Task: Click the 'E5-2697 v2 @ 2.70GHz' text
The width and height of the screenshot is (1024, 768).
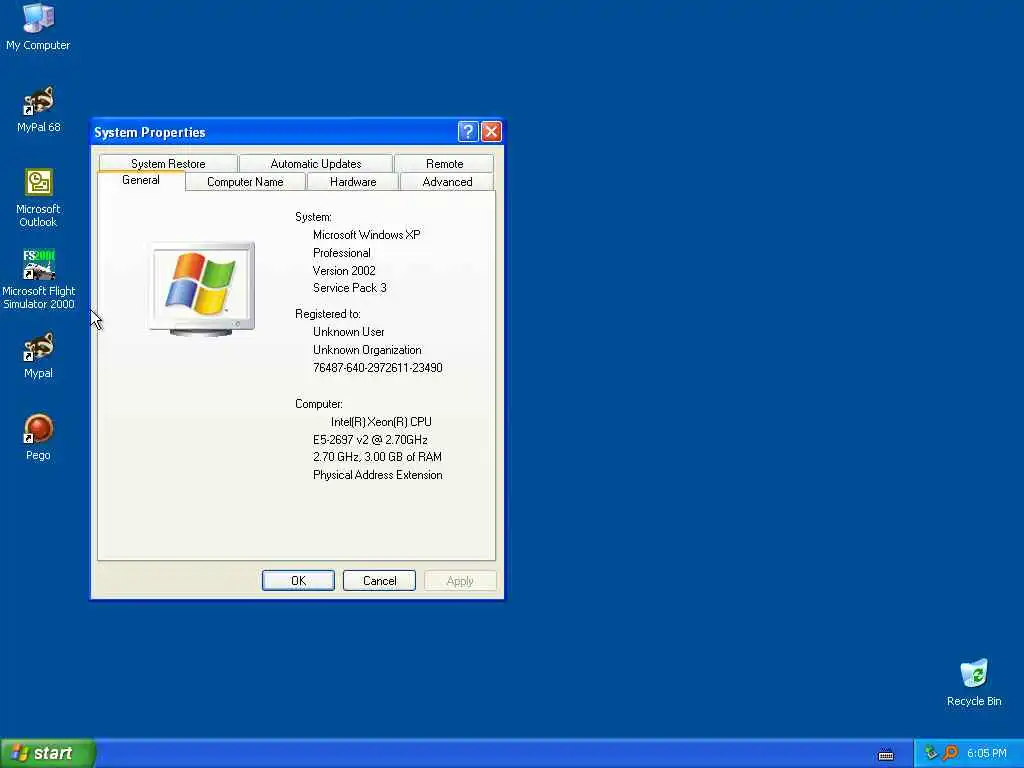Action: coord(370,440)
